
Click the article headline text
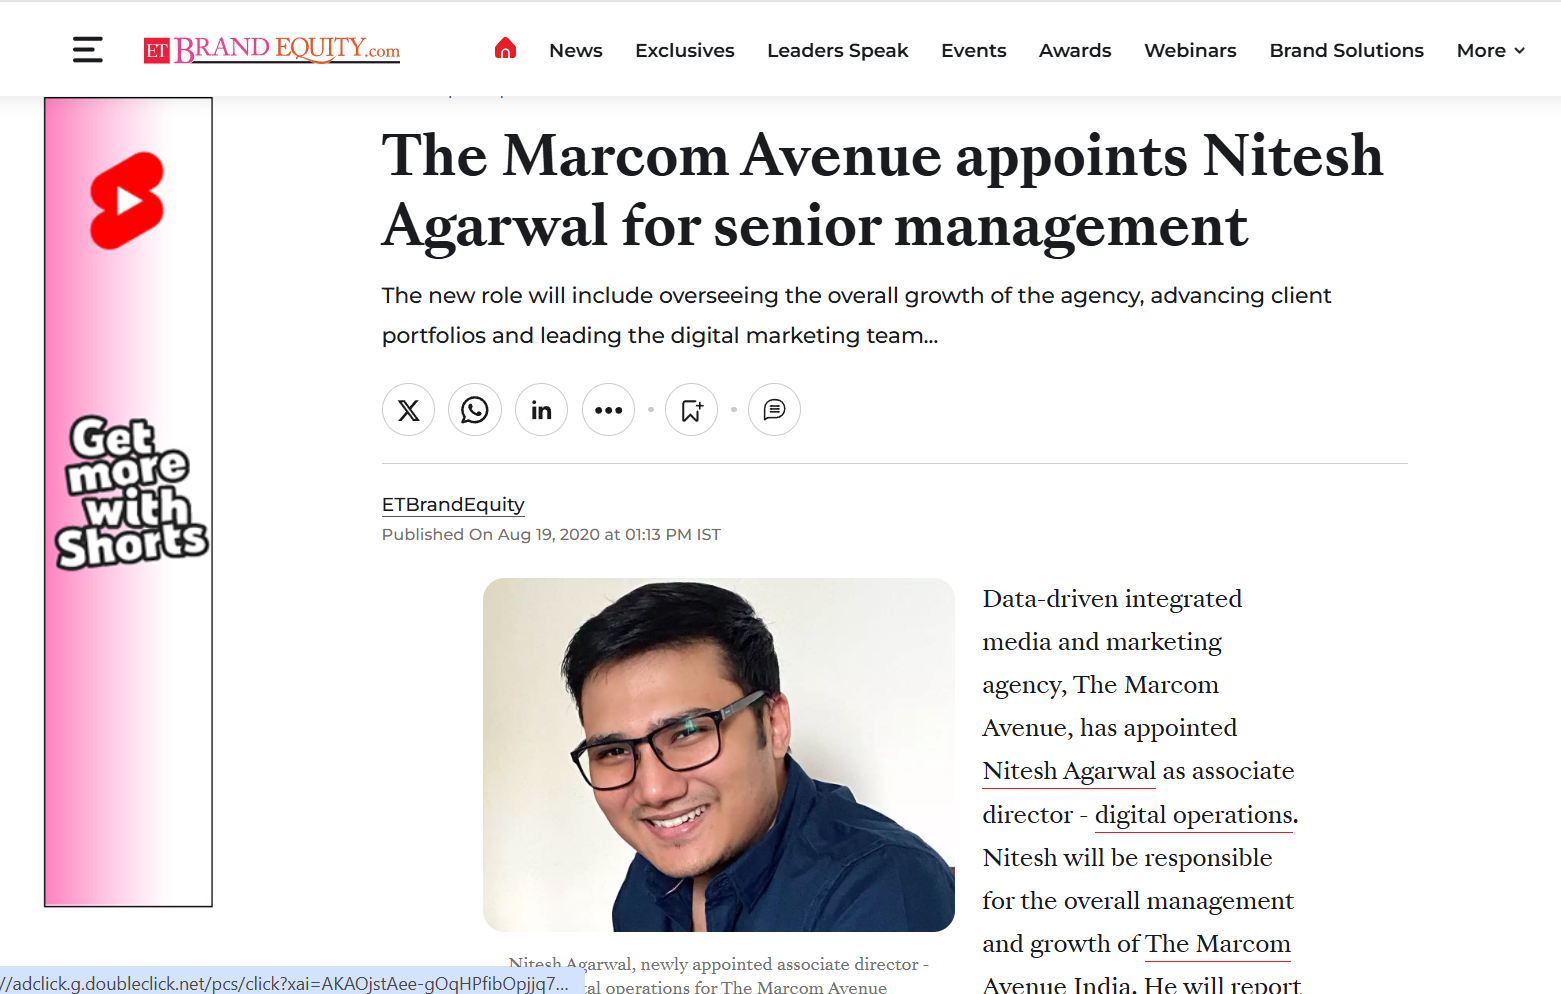(883, 191)
